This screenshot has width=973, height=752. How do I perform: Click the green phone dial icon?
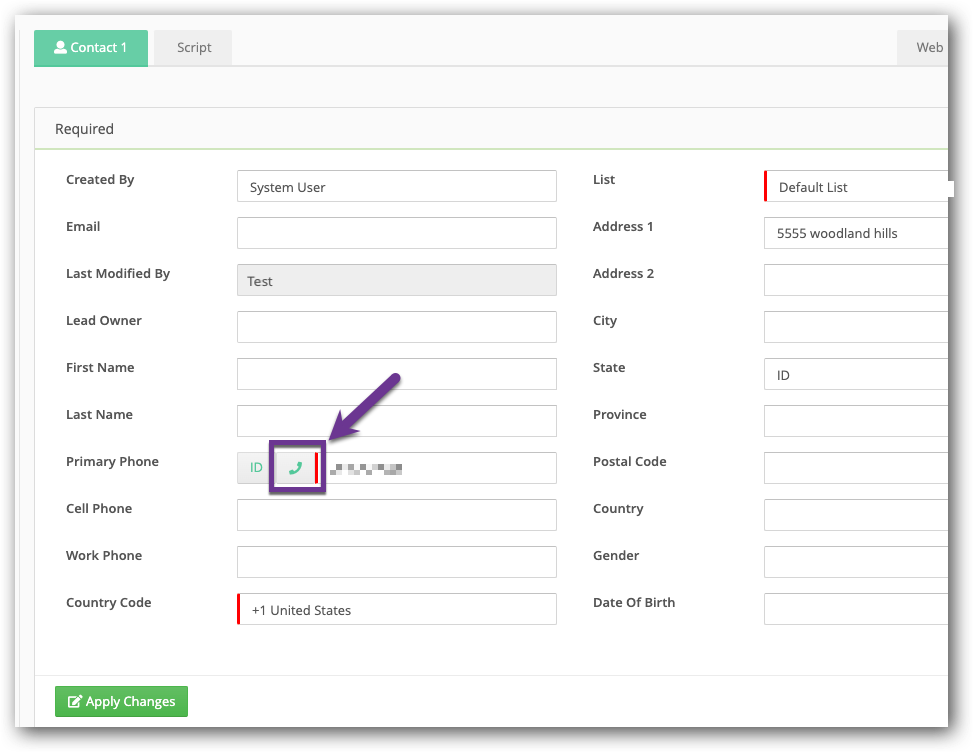point(296,468)
